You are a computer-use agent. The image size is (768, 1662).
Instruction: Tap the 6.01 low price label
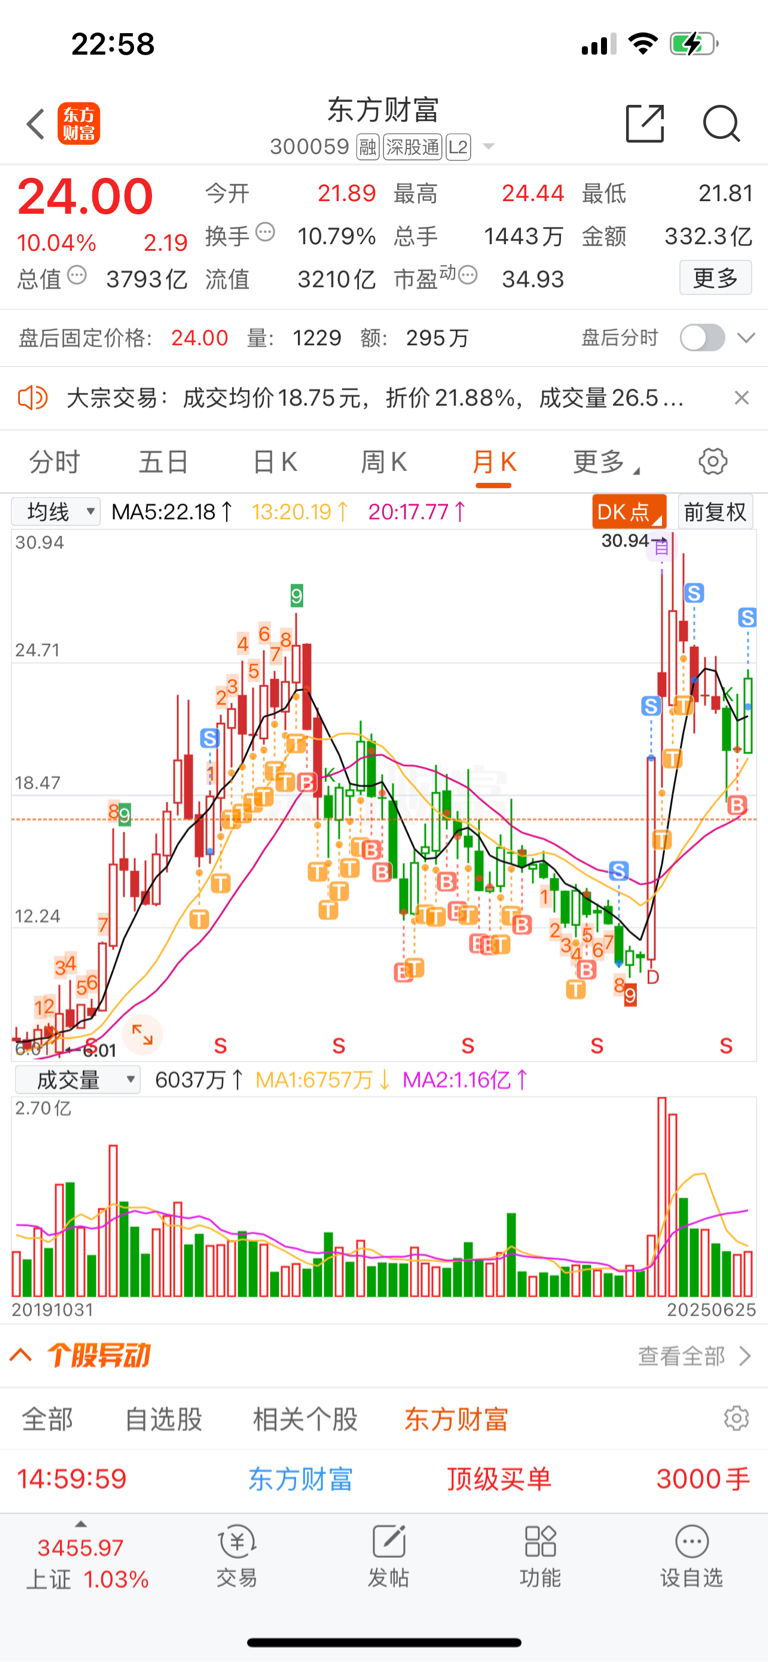[99, 1051]
